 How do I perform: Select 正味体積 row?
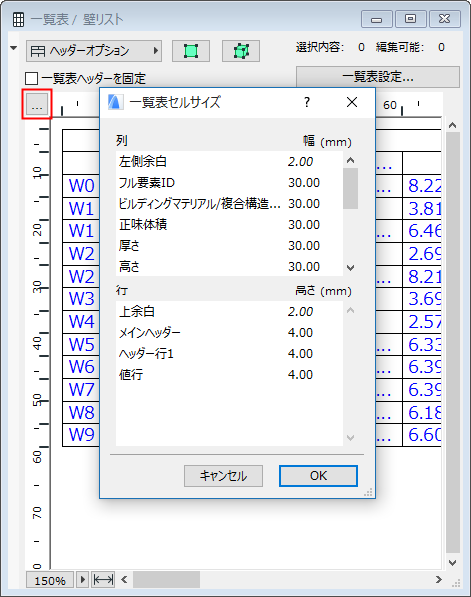[x=229, y=225]
